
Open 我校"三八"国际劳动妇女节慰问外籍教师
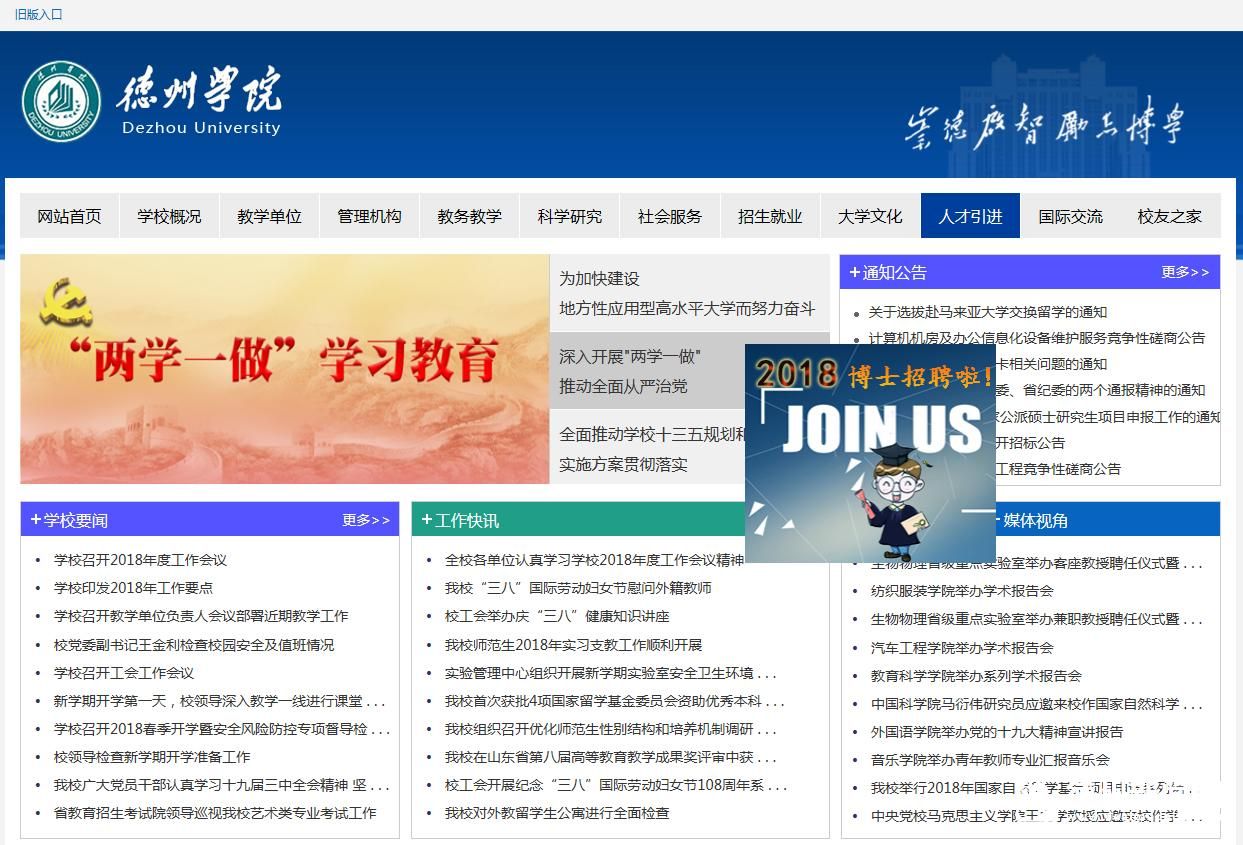point(578,588)
